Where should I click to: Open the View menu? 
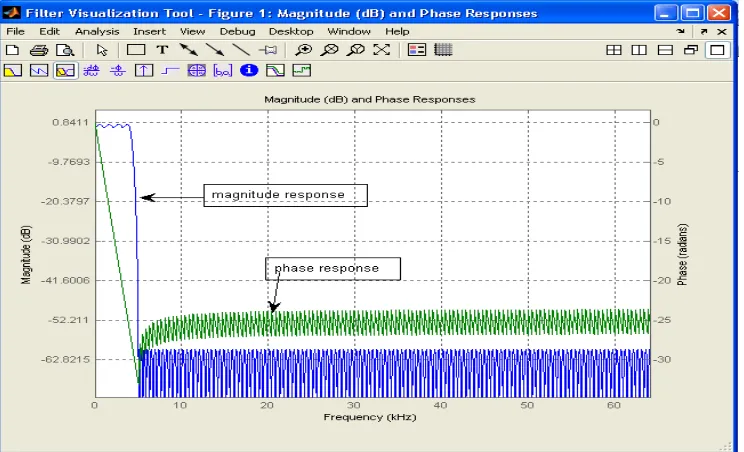tap(192, 31)
